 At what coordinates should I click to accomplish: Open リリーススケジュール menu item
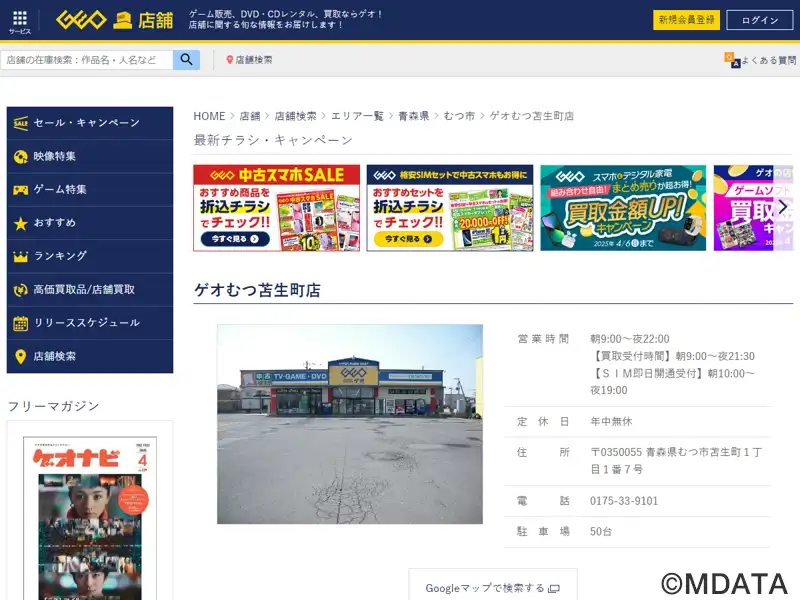90,323
